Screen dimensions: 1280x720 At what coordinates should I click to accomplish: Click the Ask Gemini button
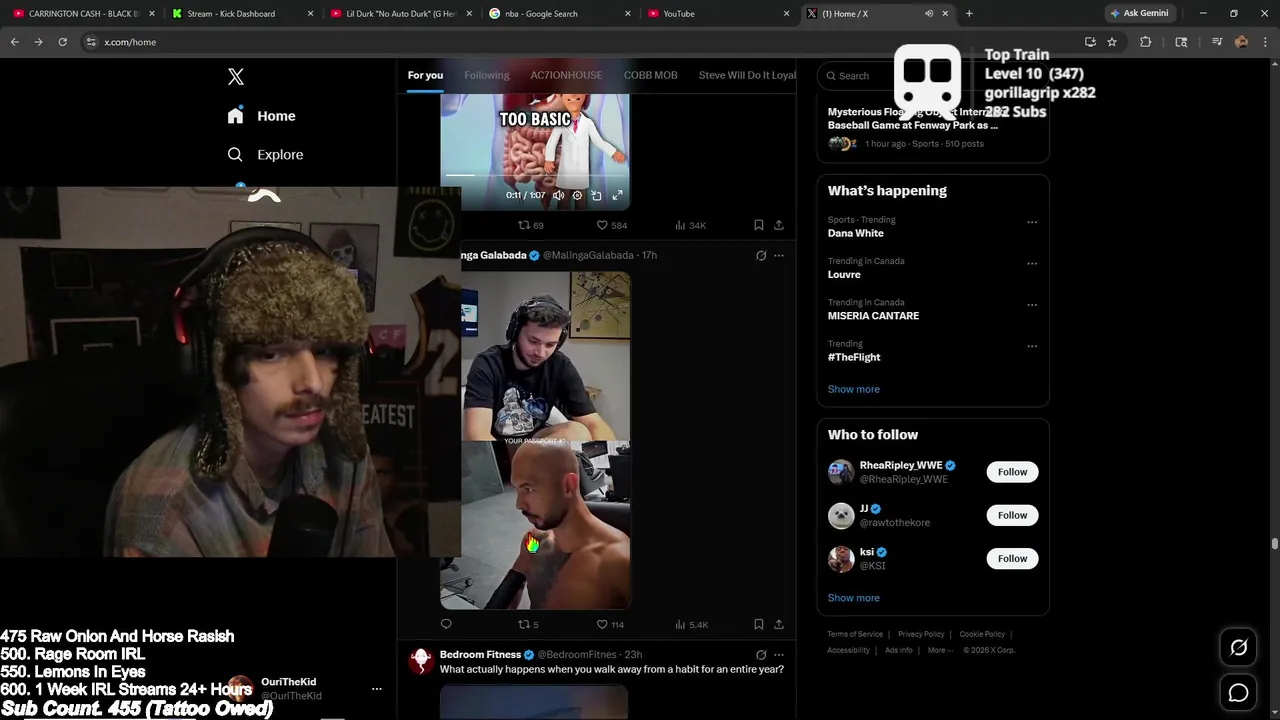click(1139, 14)
